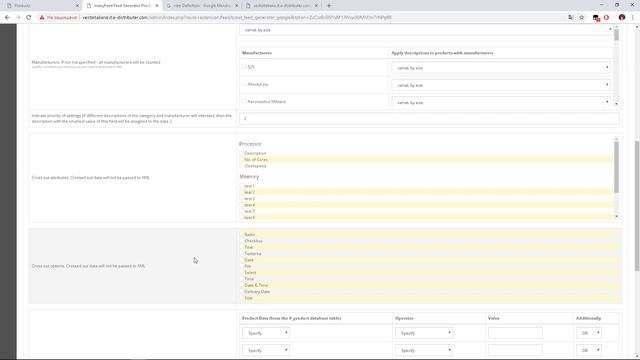640x360 pixels.
Task: Click the not-secure warning icon
Action: tap(42, 18)
